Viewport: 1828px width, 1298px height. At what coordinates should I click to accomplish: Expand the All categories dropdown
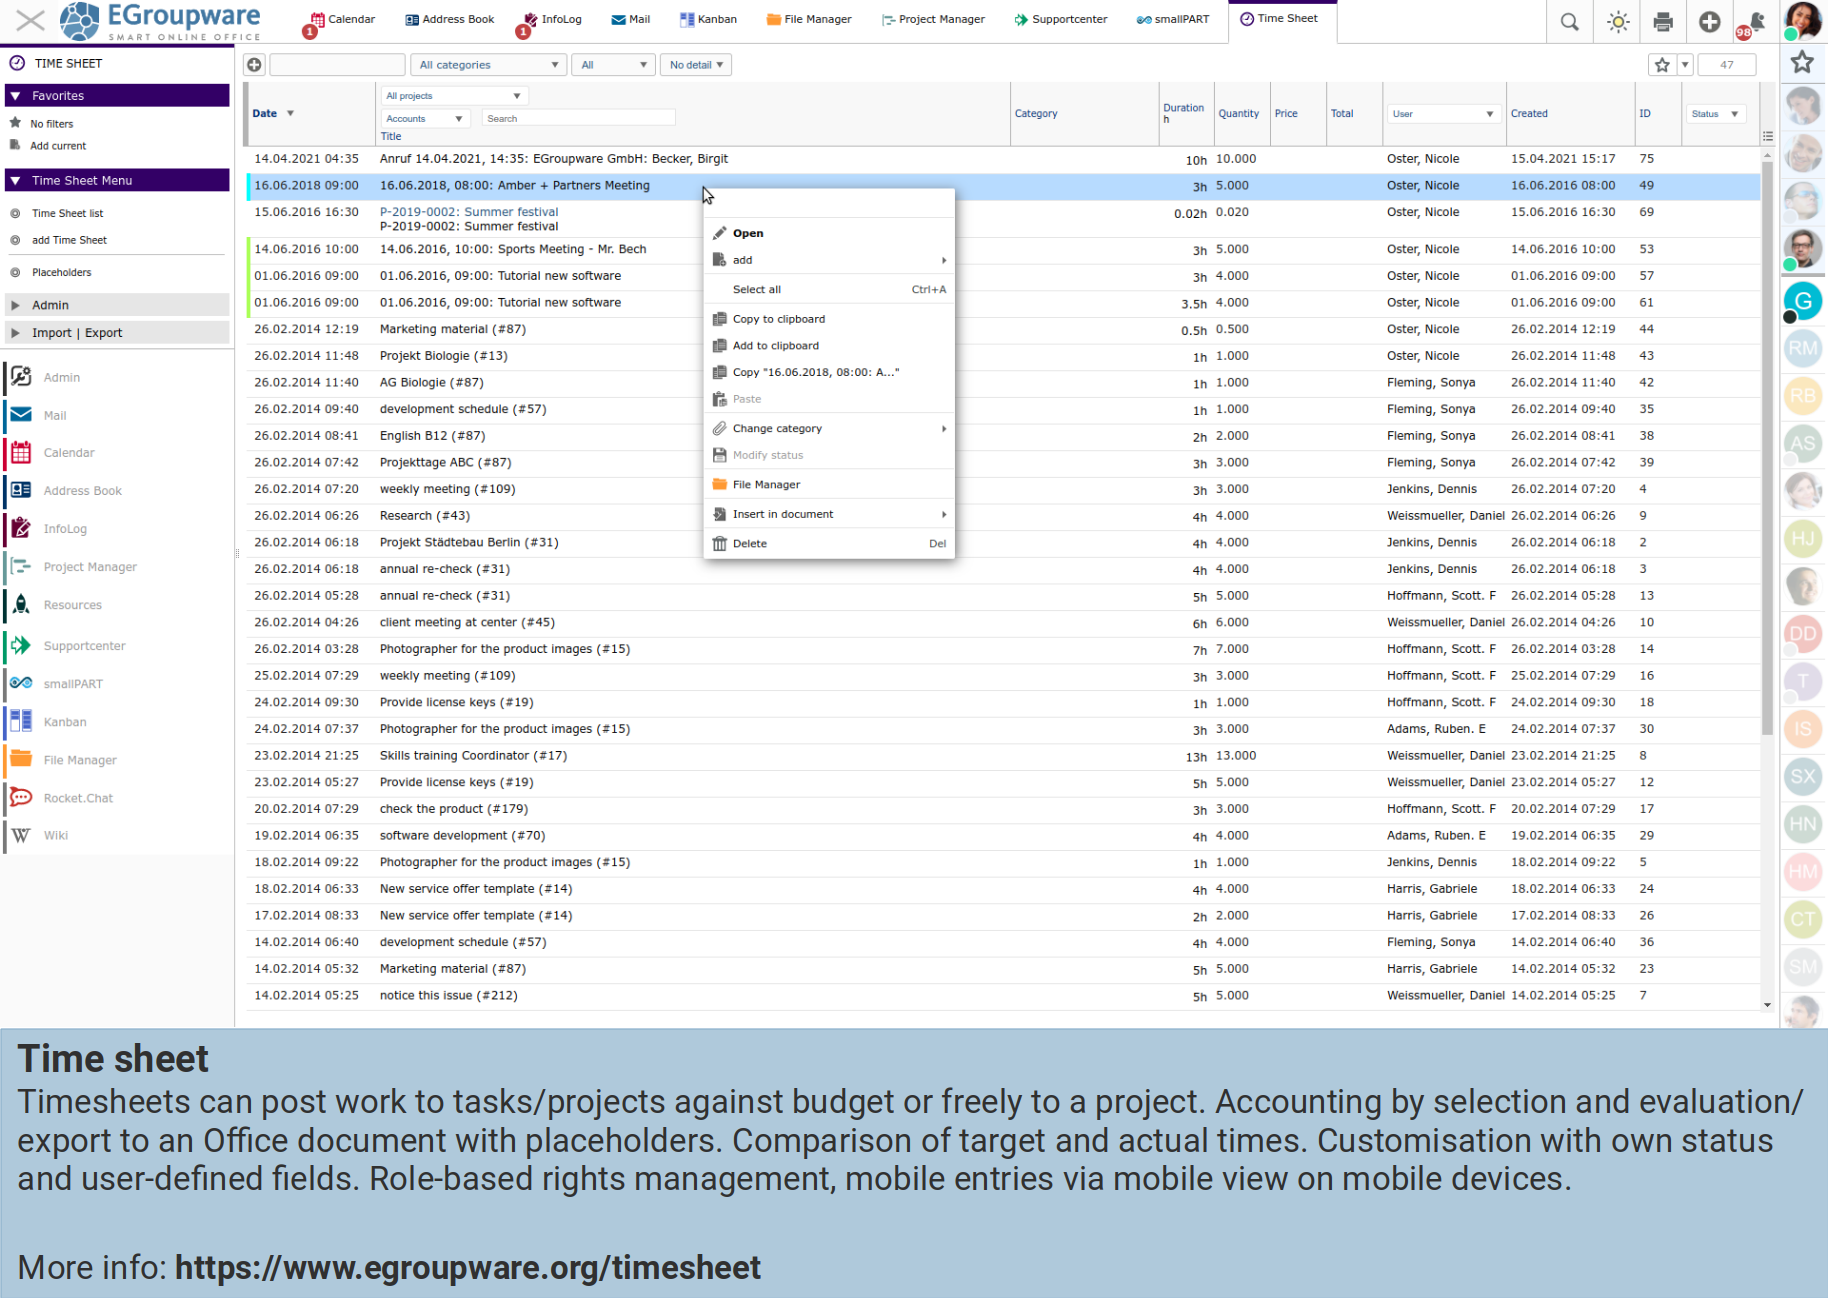coord(488,65)
